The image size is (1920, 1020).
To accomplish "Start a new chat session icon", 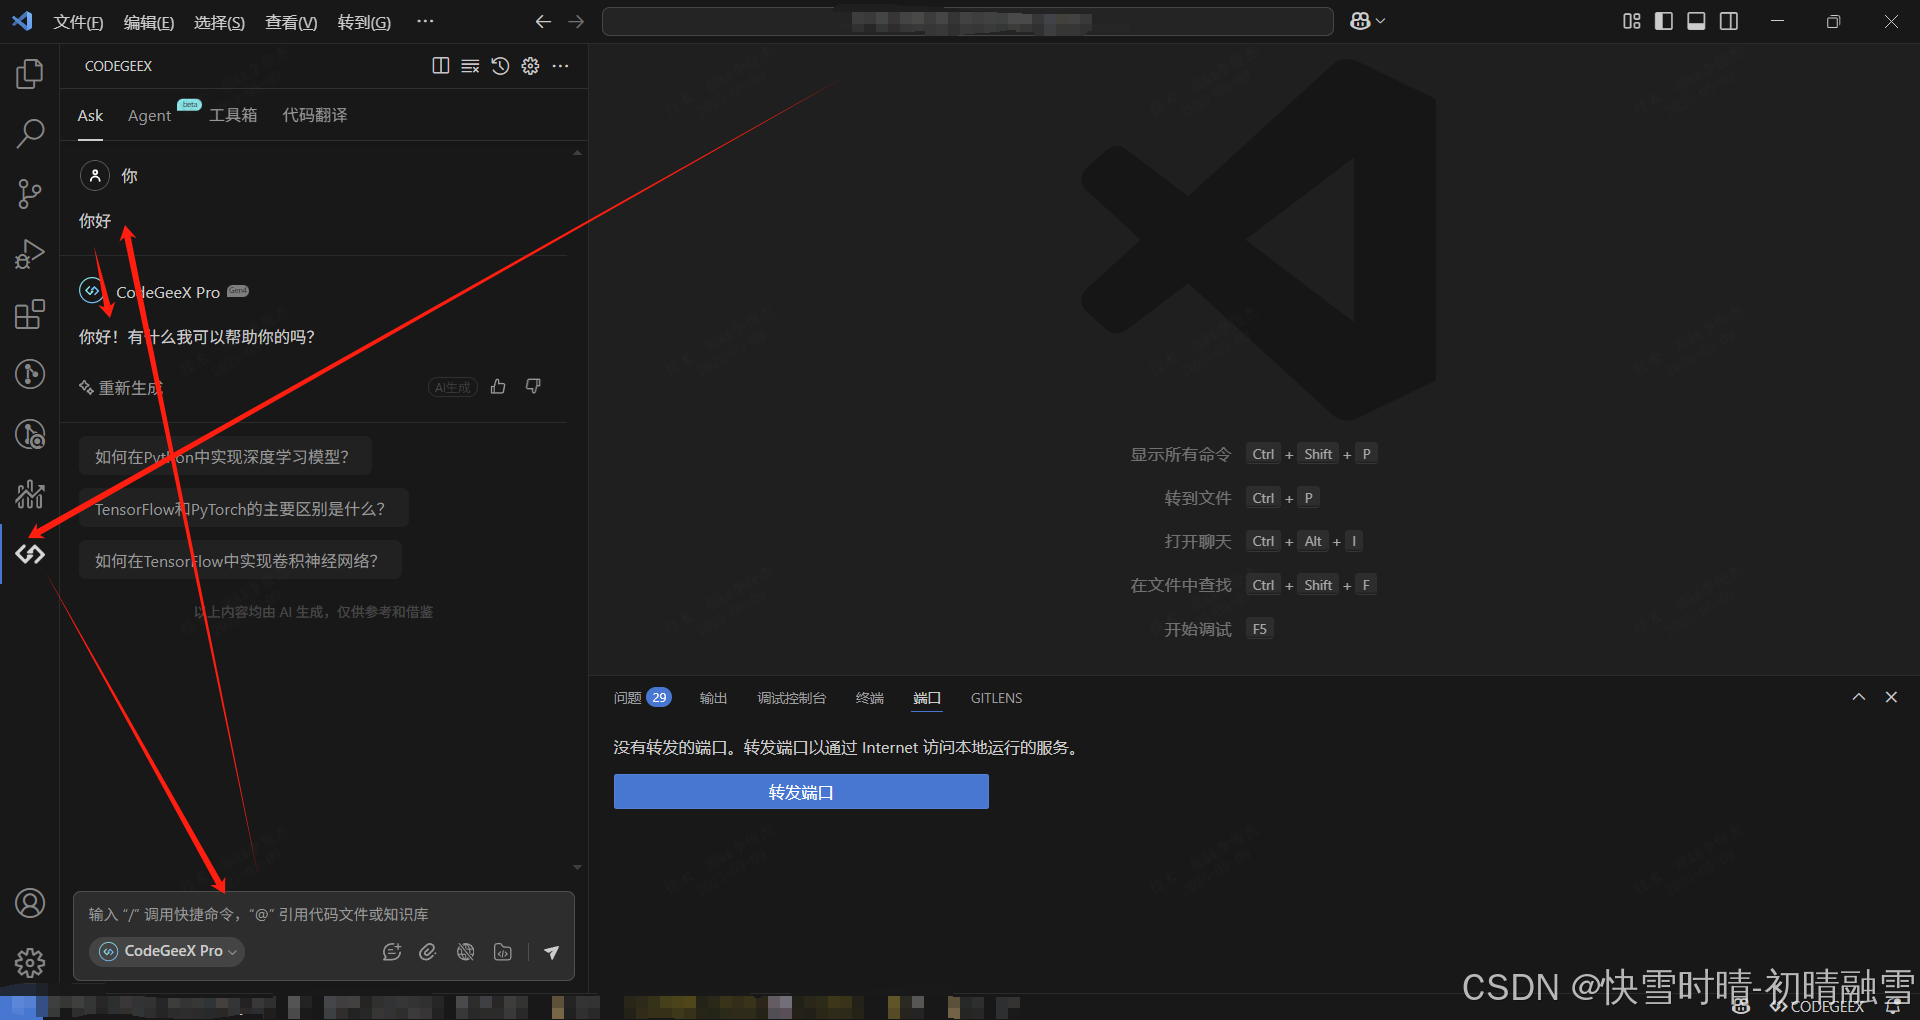I will (392, 952).
